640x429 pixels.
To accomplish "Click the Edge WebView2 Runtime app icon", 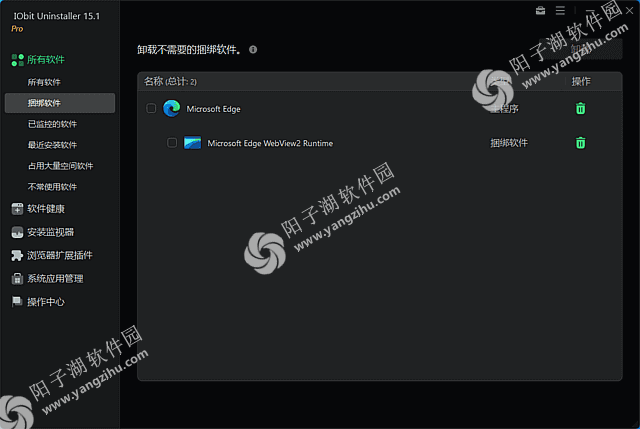I will pos(193,143).
